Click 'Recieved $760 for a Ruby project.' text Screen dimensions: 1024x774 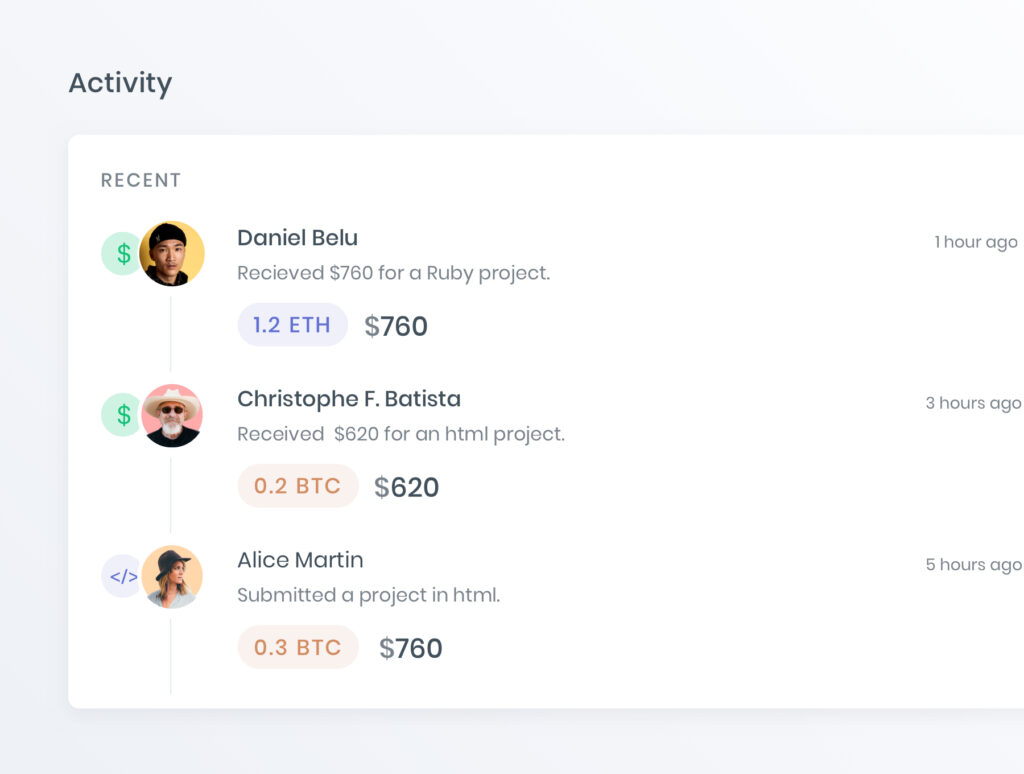393,273
